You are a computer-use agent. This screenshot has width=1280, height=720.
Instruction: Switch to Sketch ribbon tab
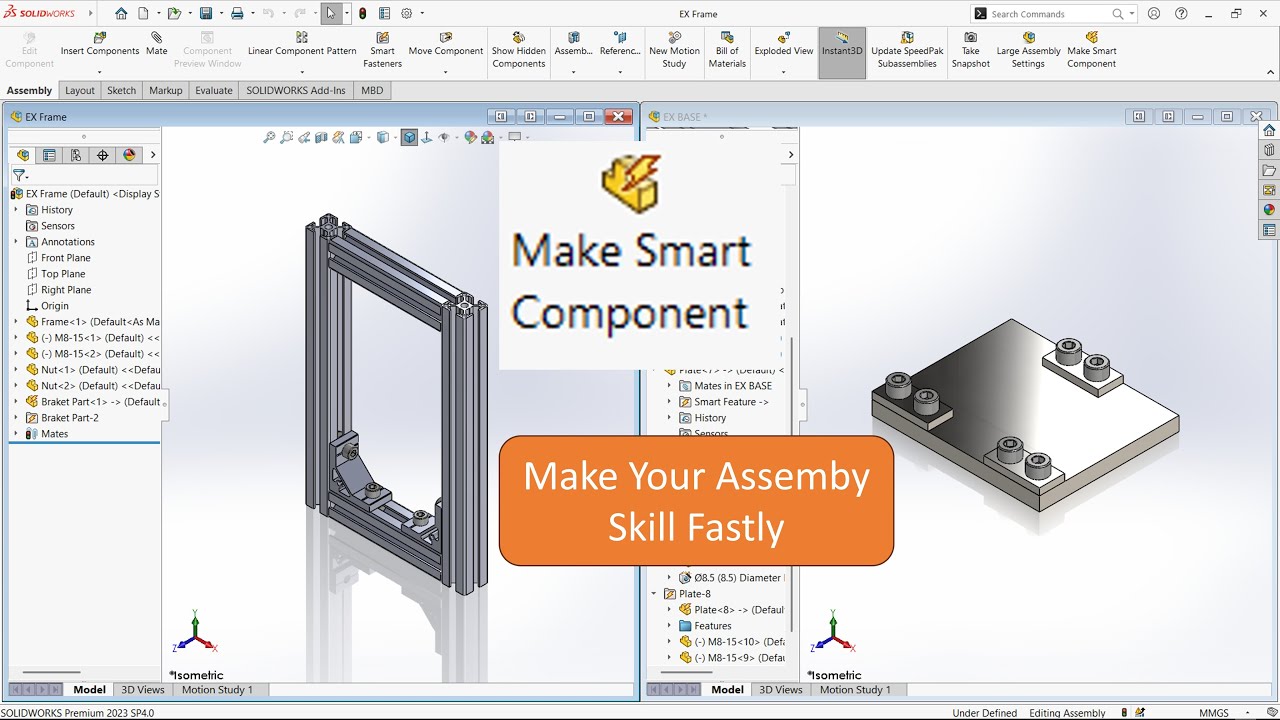(121, 90)
